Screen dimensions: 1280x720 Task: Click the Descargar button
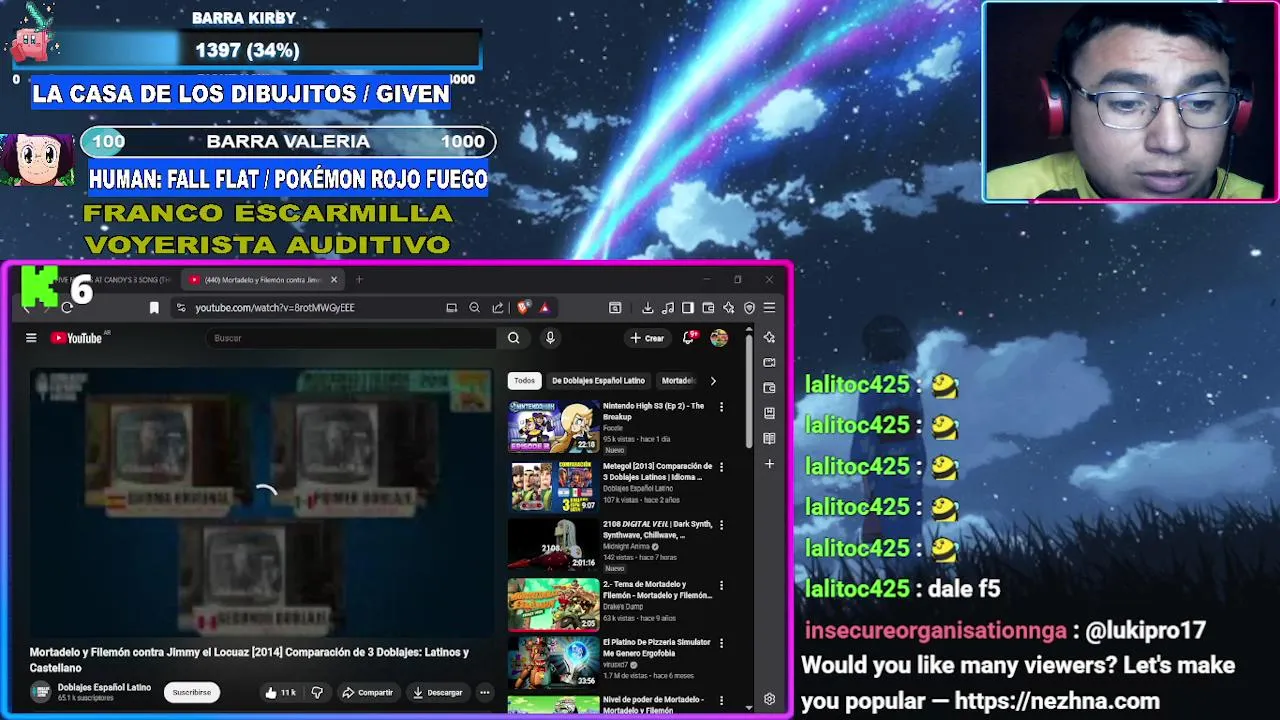tap(438, 692)
